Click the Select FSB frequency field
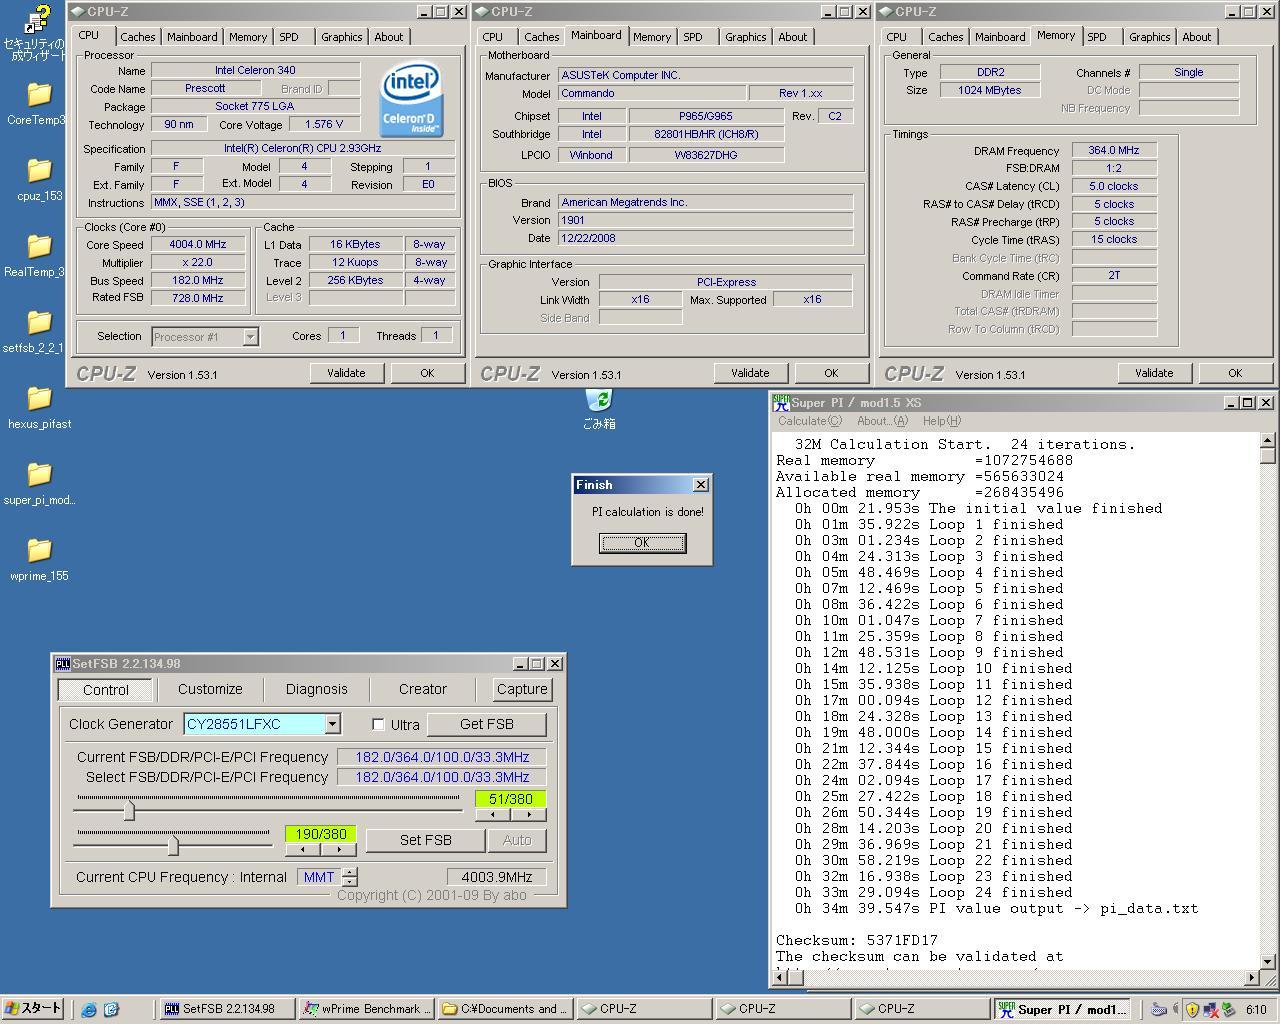Viewport: 1280px width, 1024px height. point(442,777)
